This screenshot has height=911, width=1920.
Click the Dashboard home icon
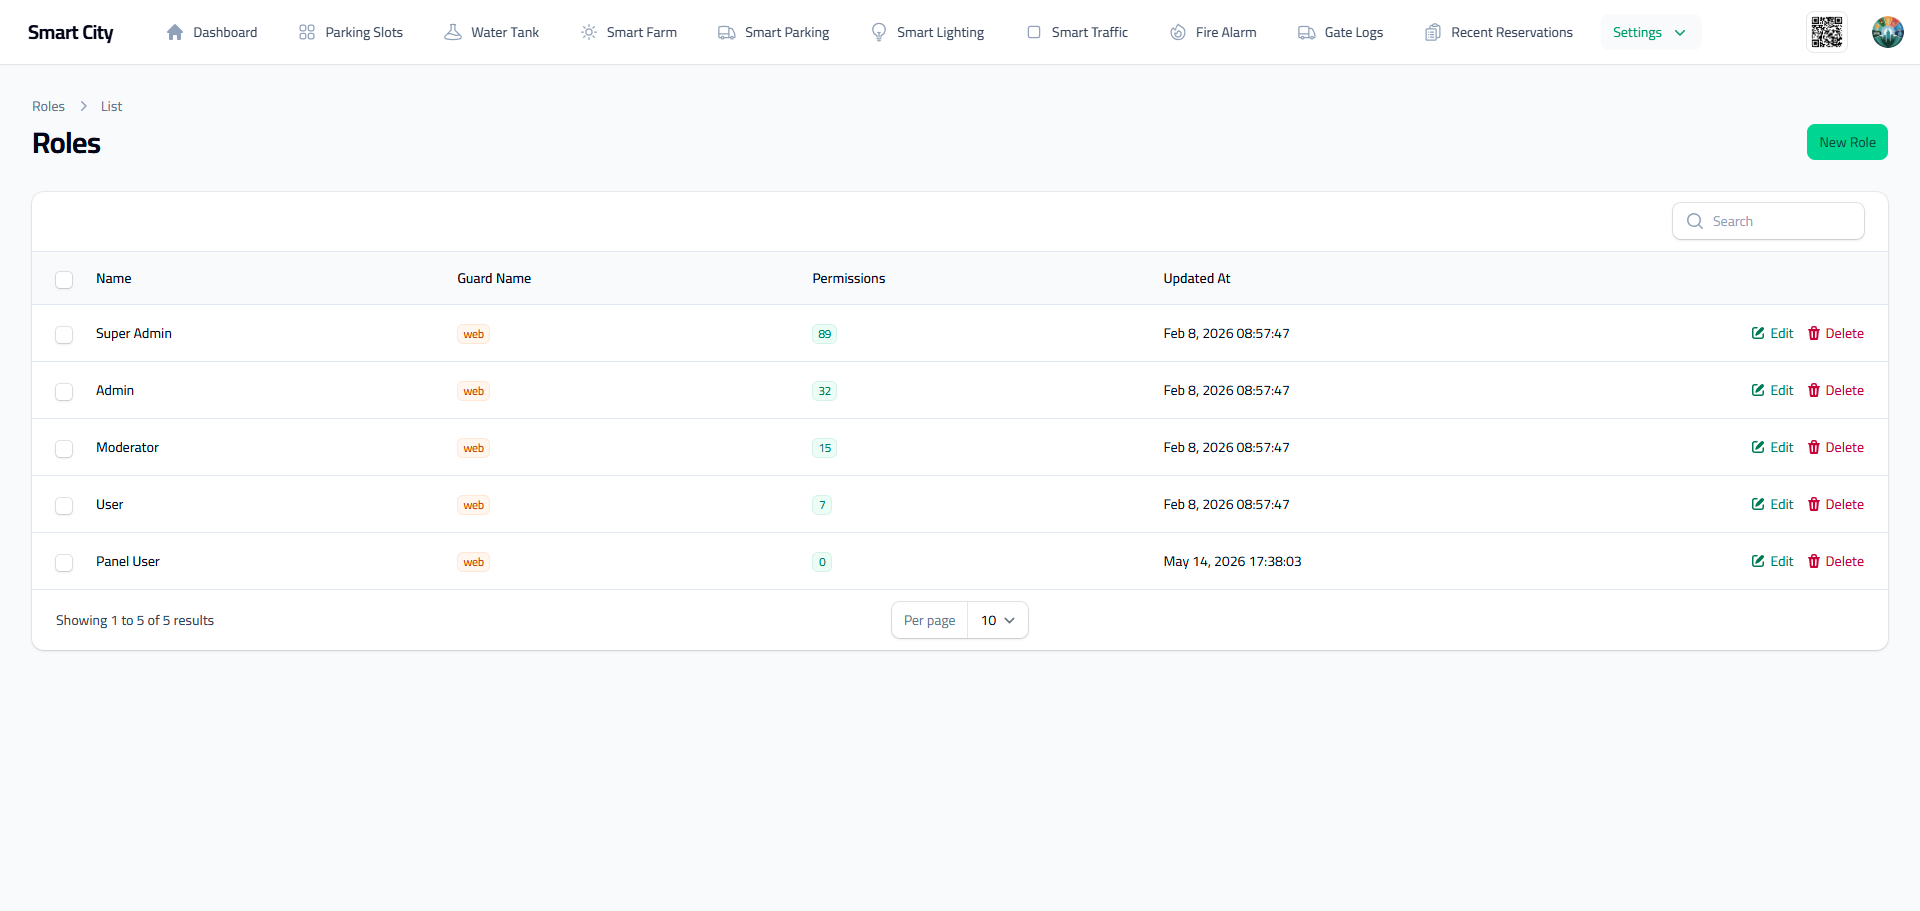click(x=175, y=32)
